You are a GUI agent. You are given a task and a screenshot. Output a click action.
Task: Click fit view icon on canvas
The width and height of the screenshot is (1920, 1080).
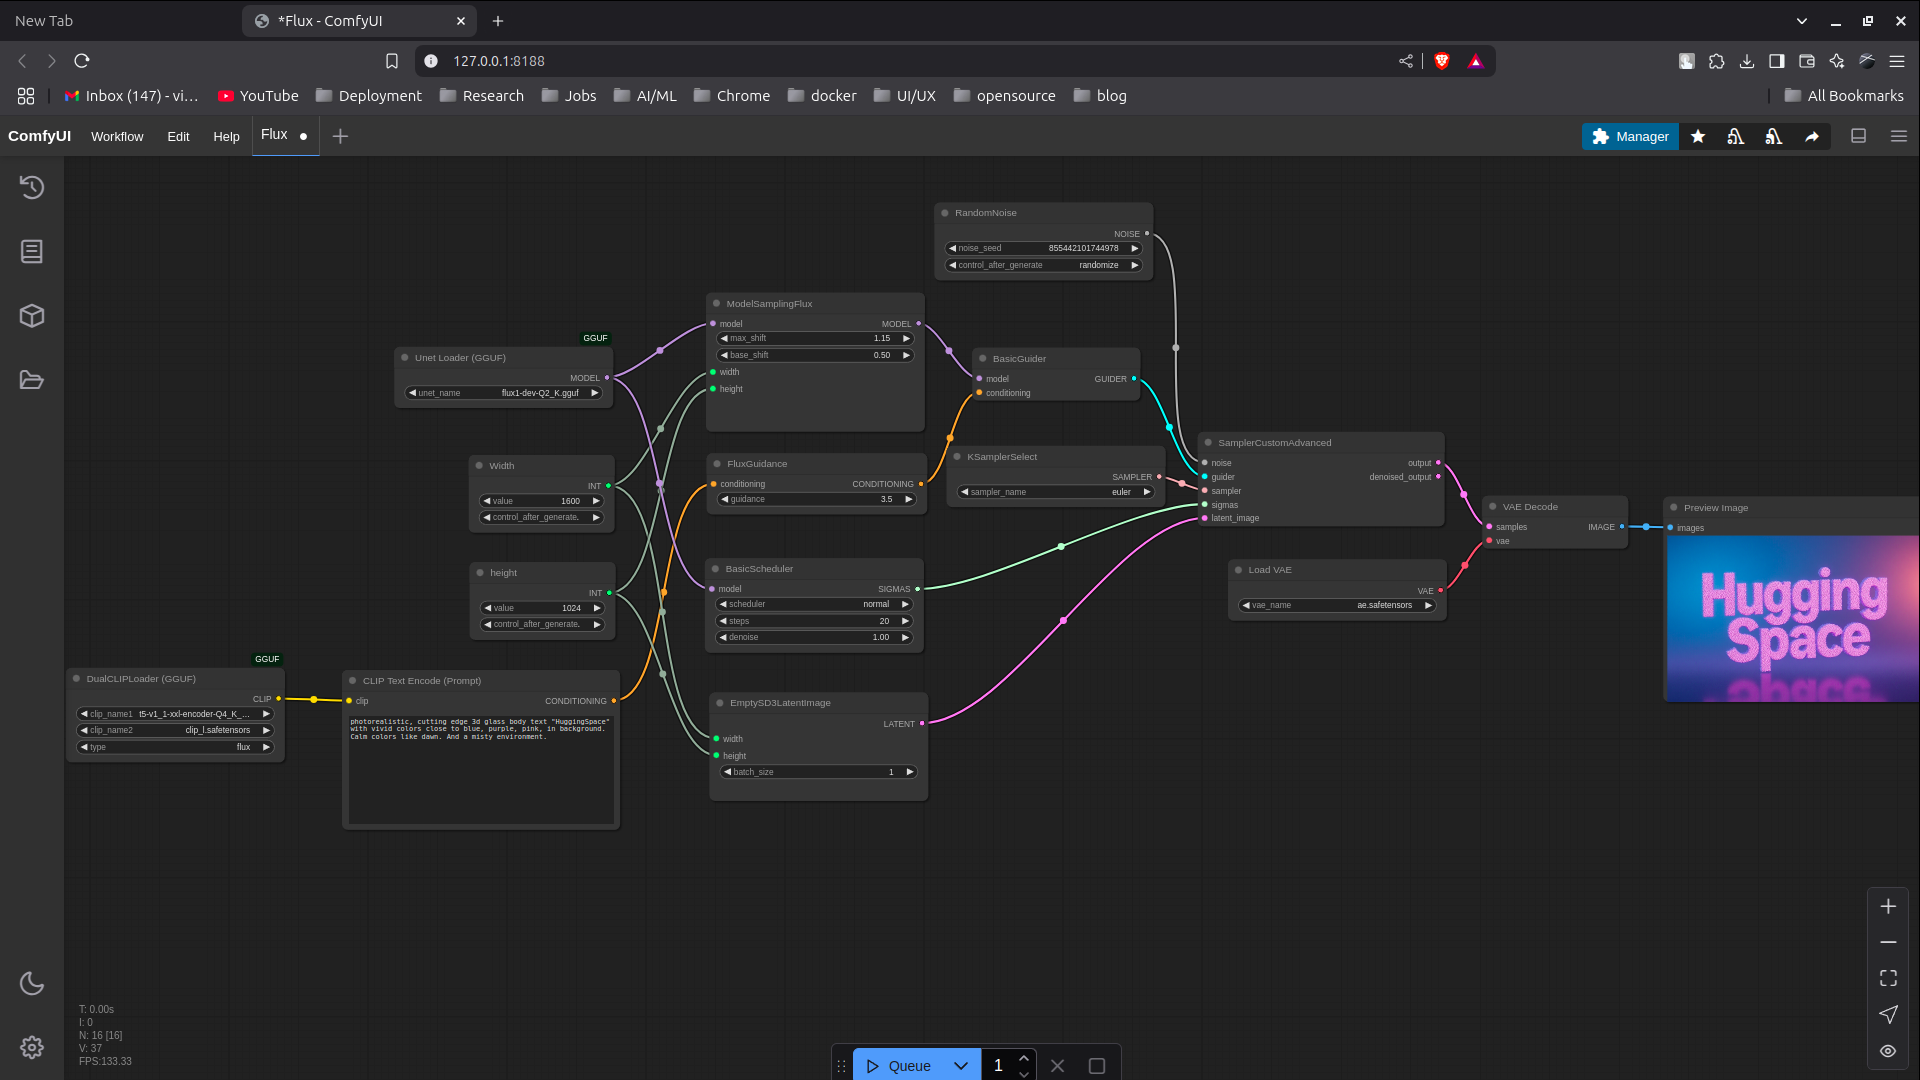1888,978
